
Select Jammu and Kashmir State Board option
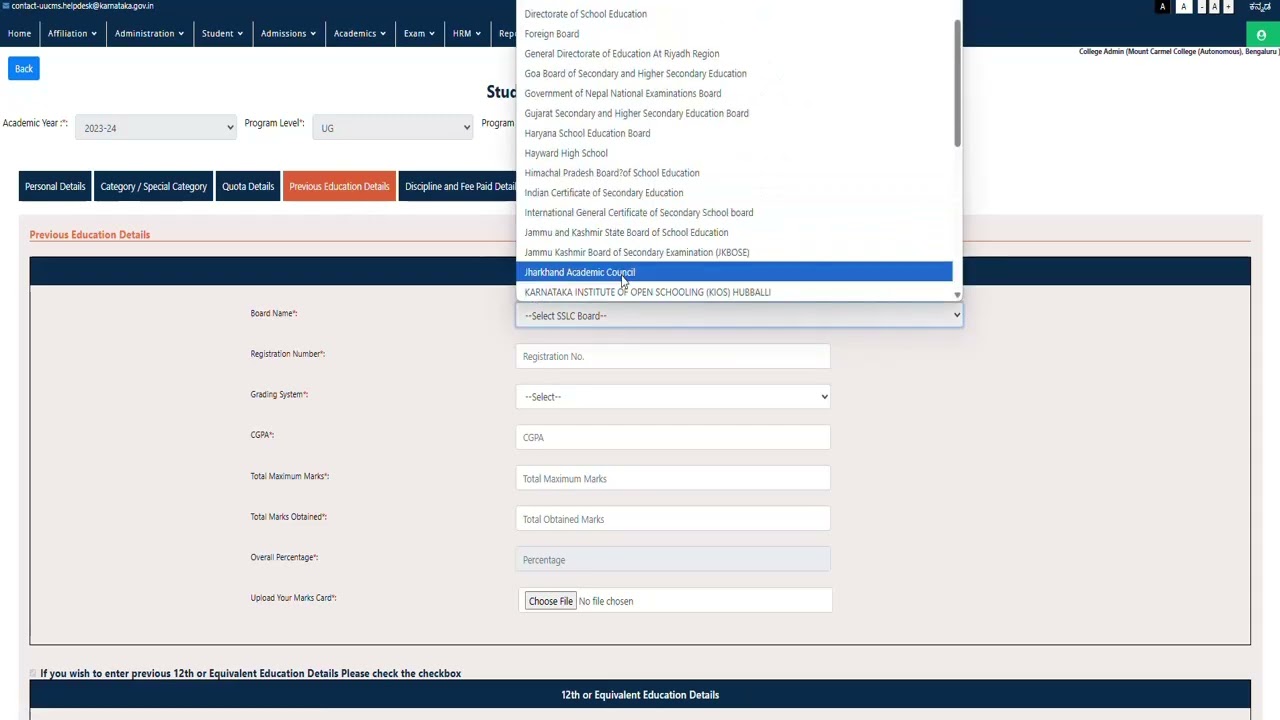tap(734, 233)
